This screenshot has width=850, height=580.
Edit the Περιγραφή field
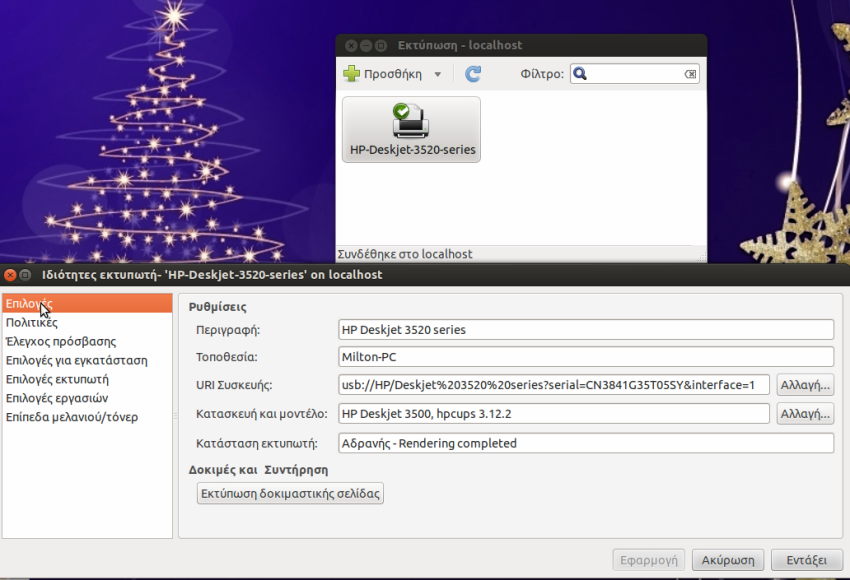(x=586, y=330)
